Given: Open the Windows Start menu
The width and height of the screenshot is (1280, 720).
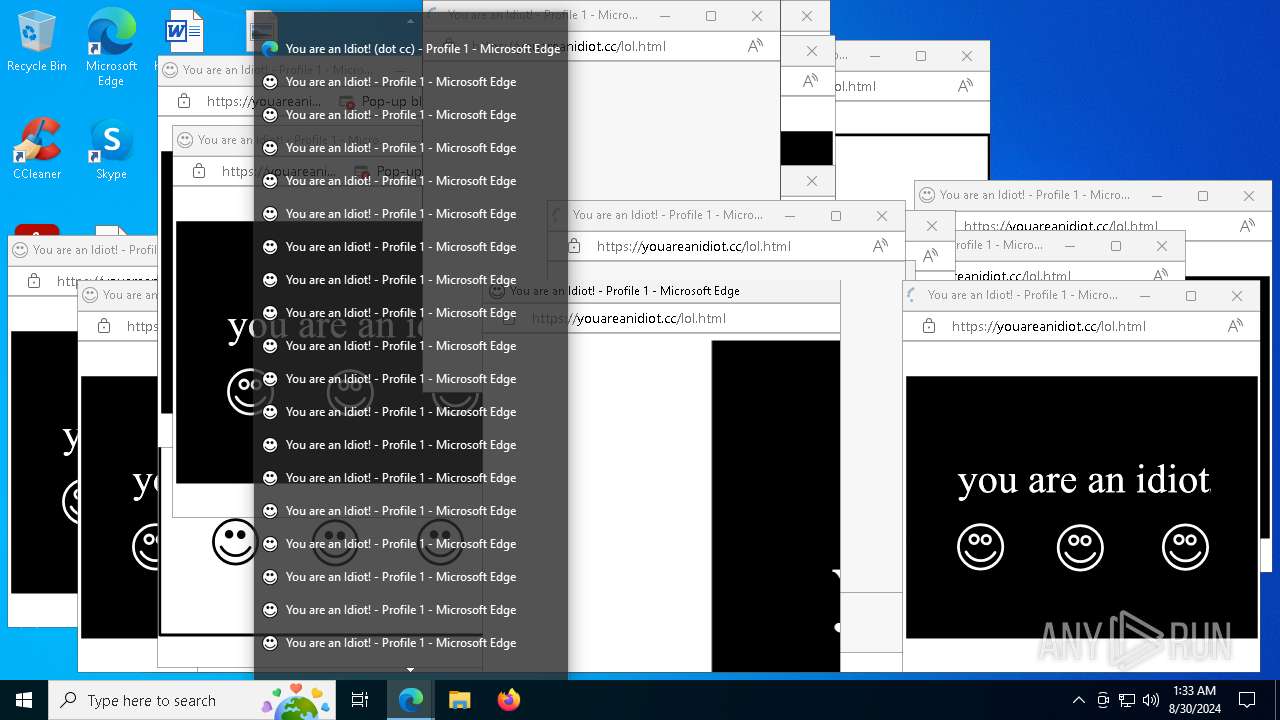Looking at the screenshot, I should [24, 700].
